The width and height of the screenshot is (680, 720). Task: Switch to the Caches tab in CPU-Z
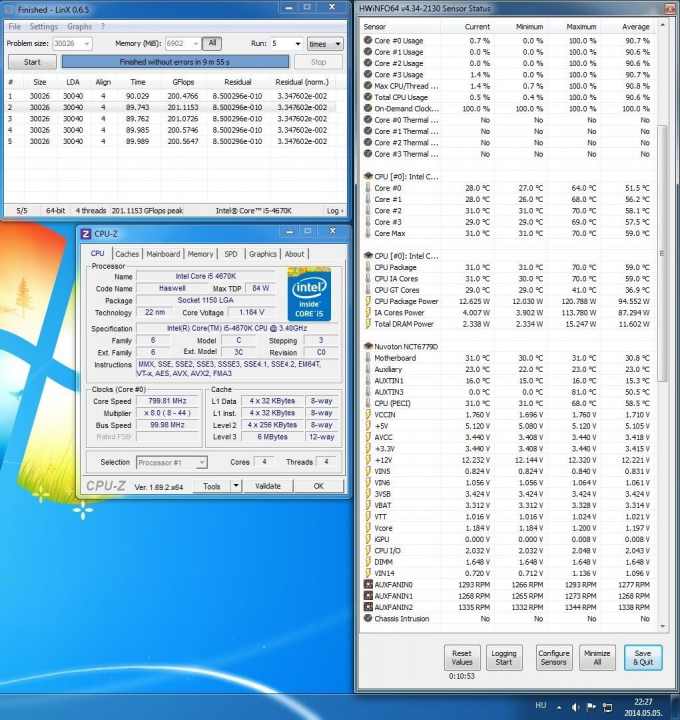click(x=127, y=254)
